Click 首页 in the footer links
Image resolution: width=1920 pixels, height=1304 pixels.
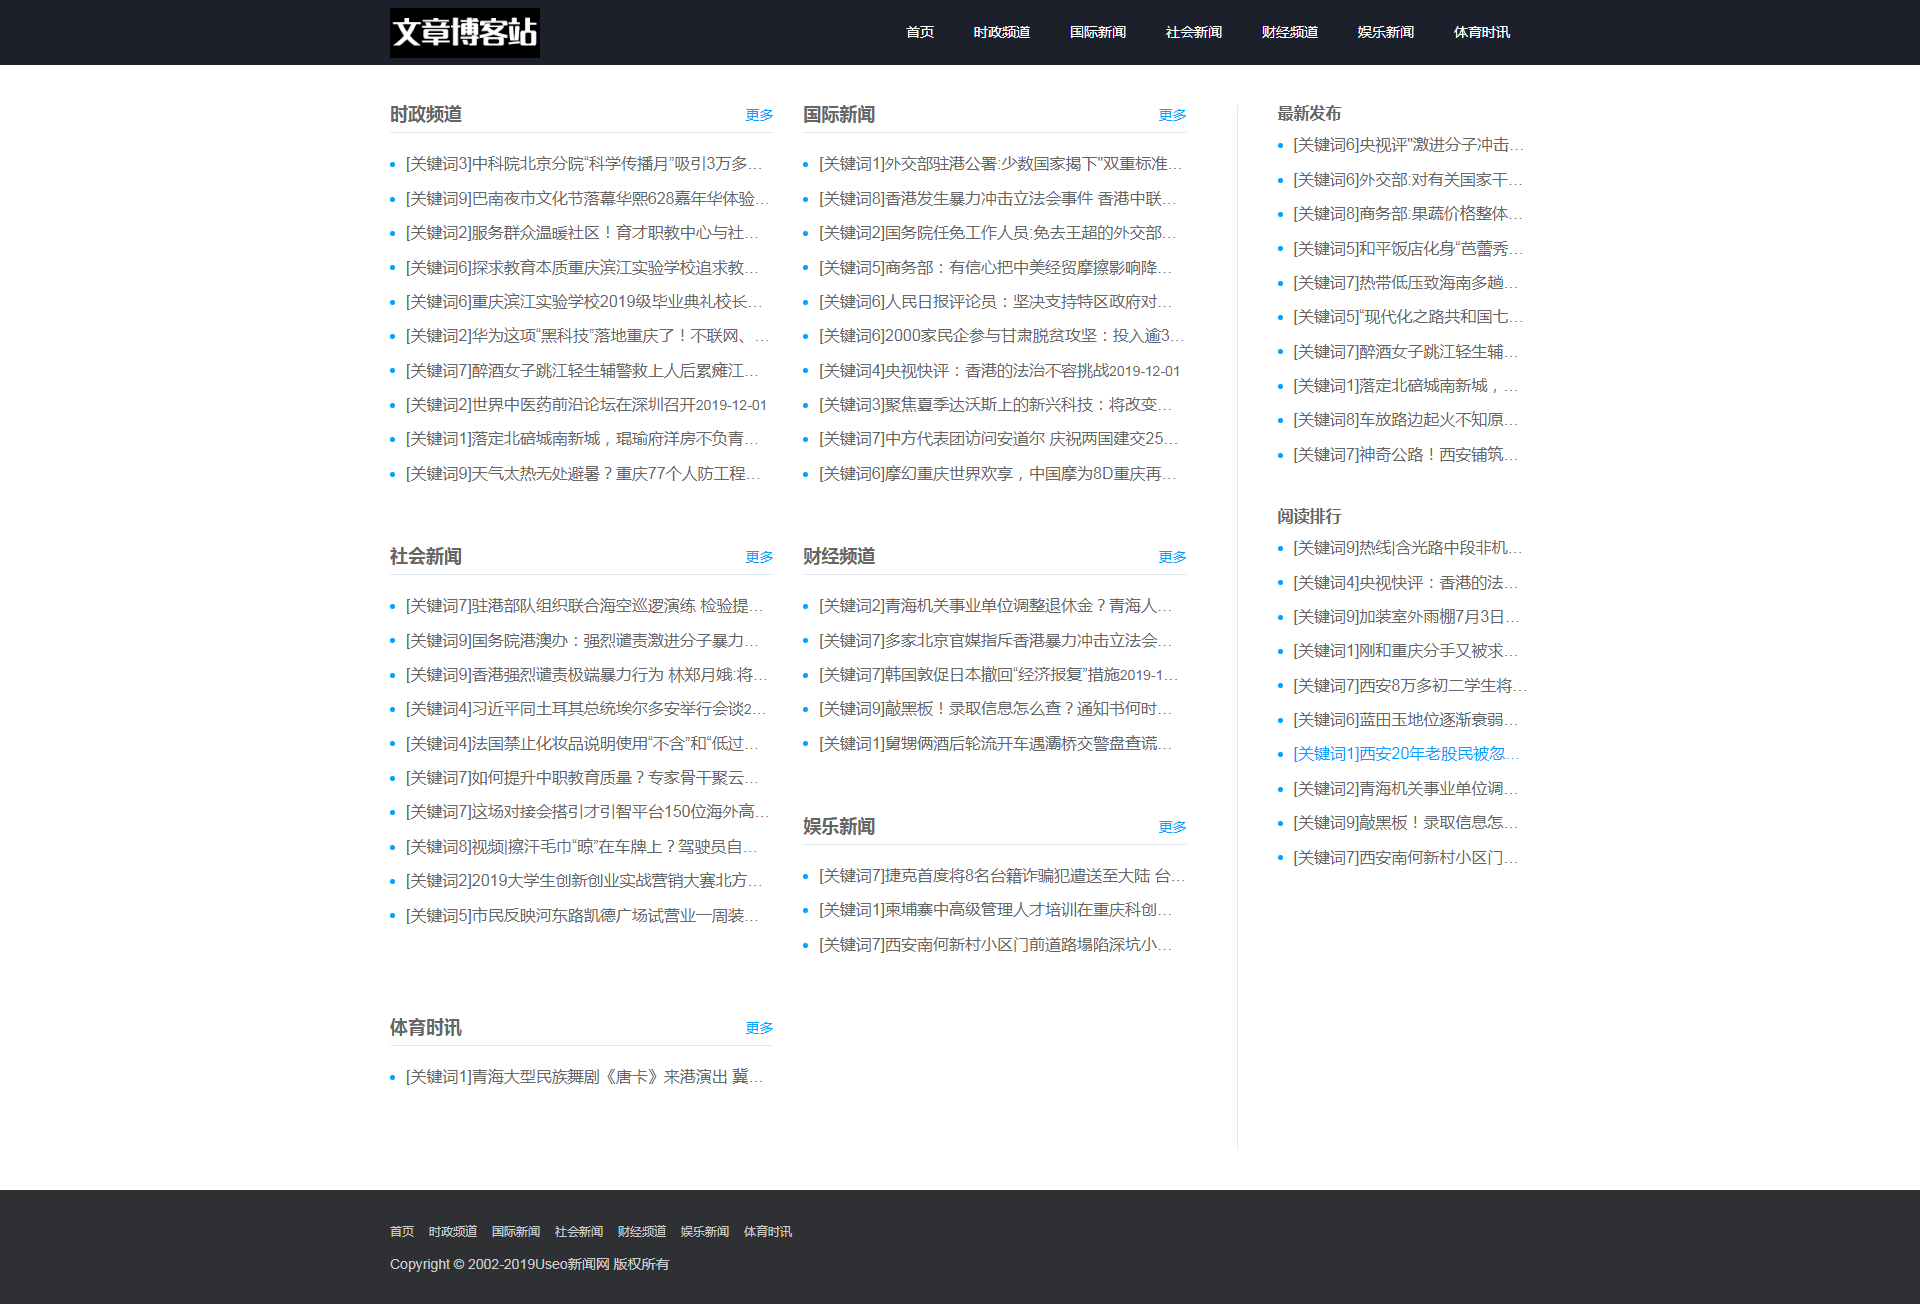point(402,1232)
